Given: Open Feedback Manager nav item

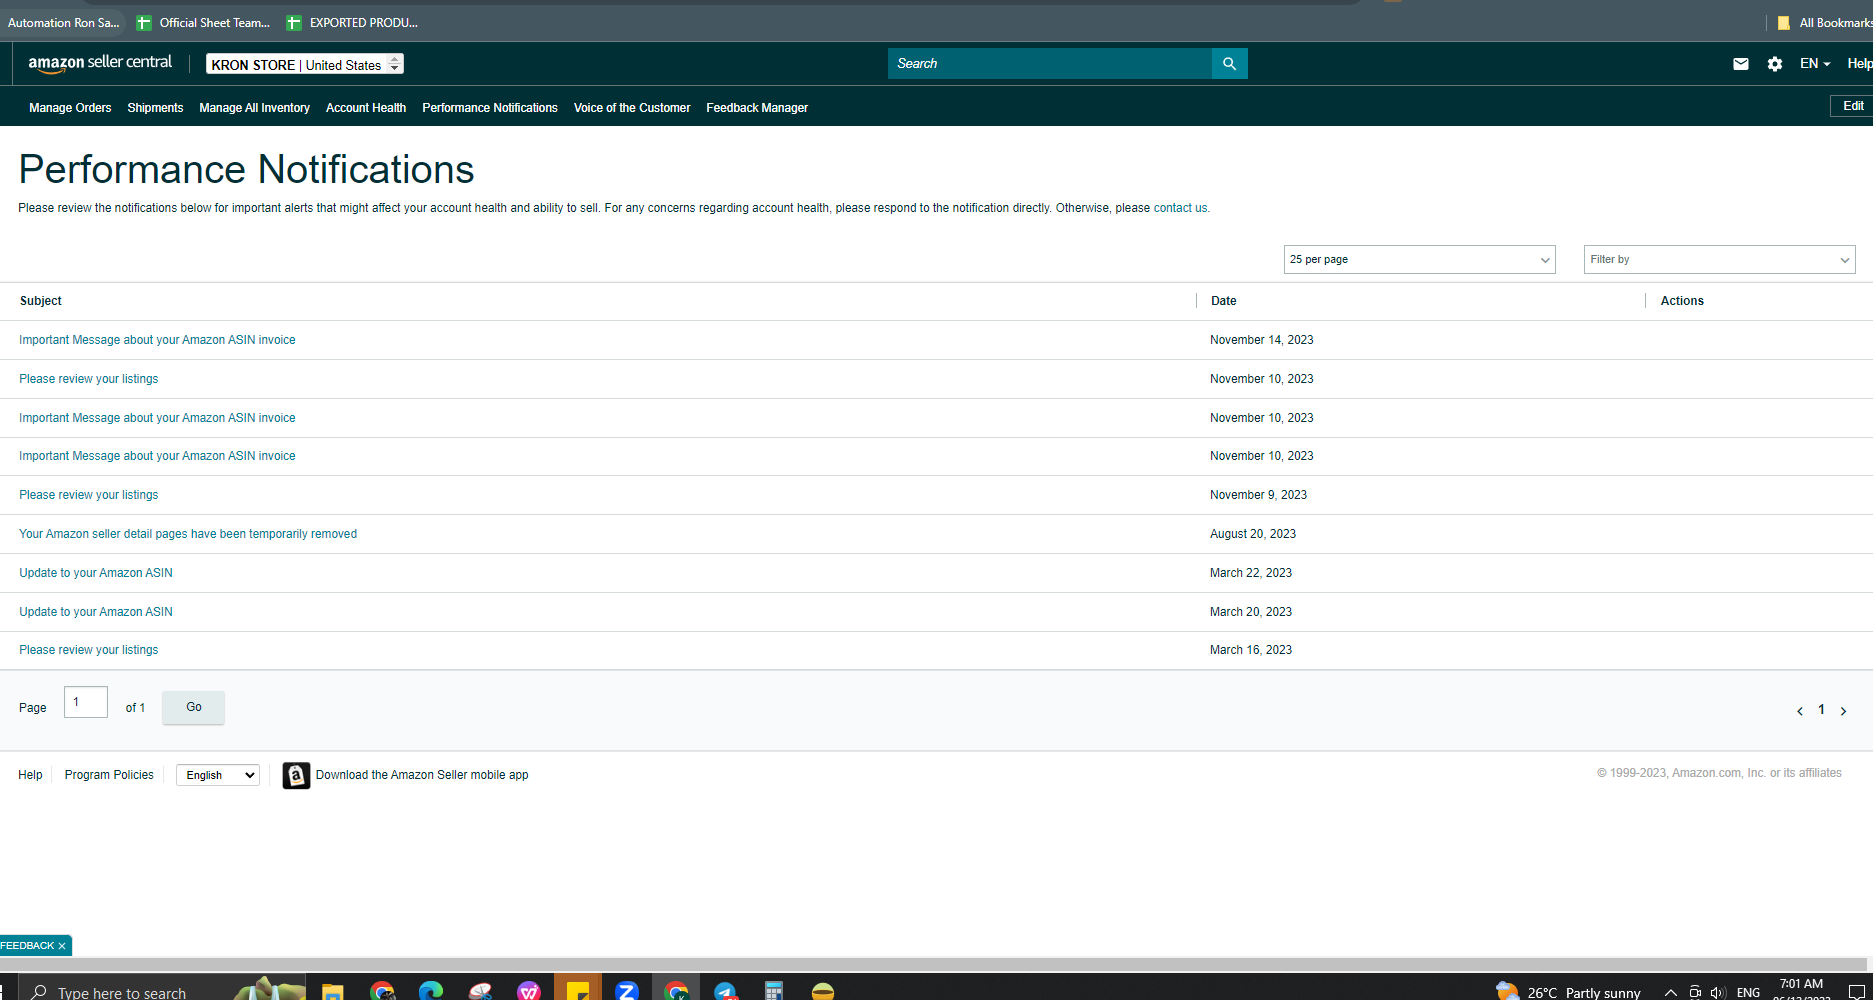Looking at the screenshot, I should pos(757,108).
